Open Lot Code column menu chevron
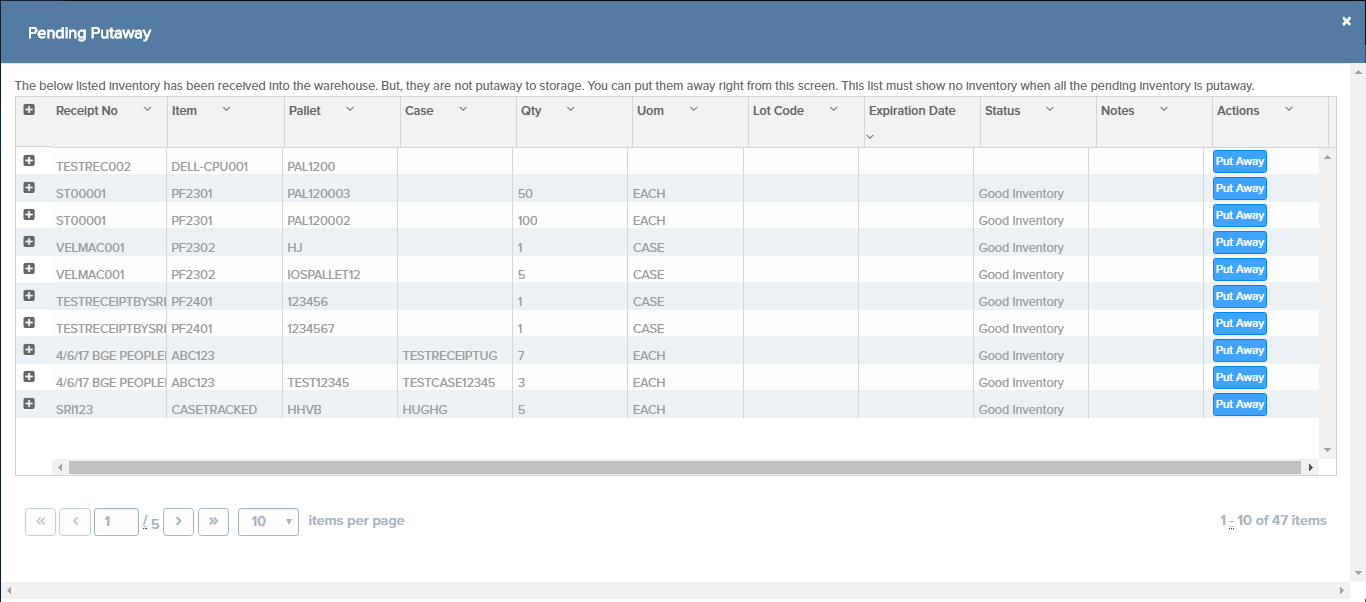Viewport: 1366px width, 602px height. 833,109
